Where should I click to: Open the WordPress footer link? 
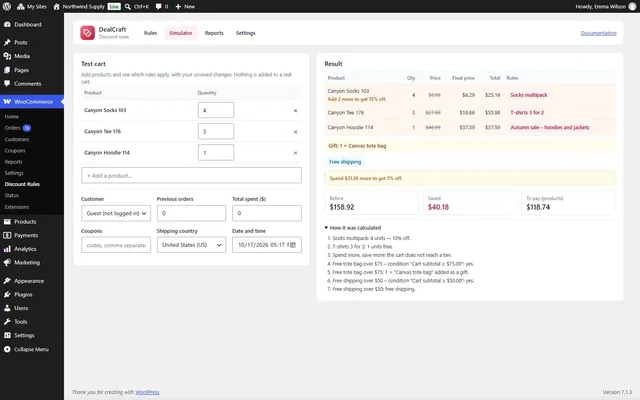[147, 392]
